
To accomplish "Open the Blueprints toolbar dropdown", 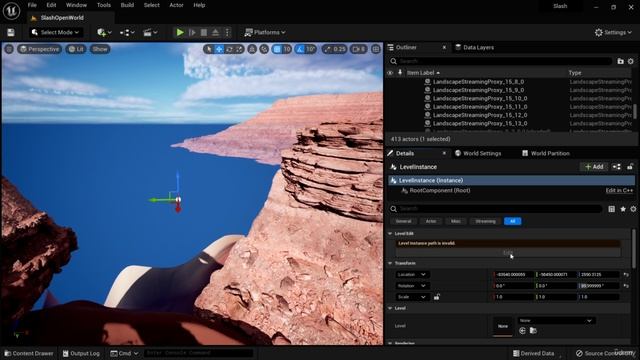I will (x=127, y=32).
